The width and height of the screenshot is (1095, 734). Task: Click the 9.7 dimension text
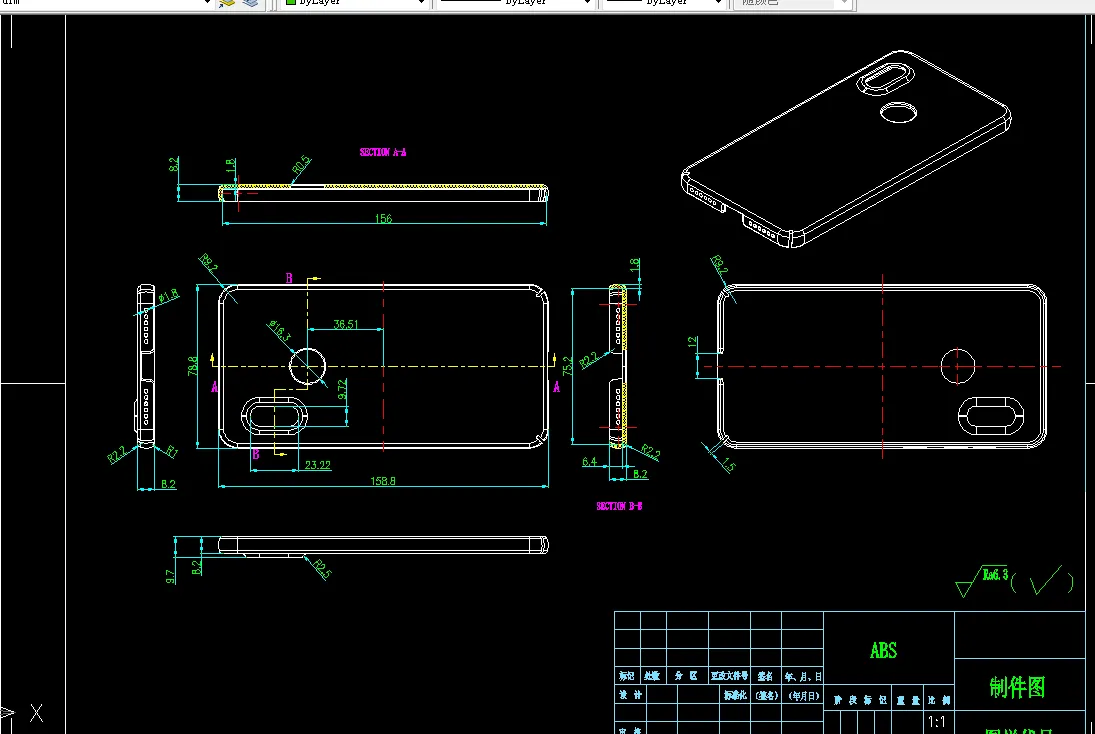(x=170, y=576)
